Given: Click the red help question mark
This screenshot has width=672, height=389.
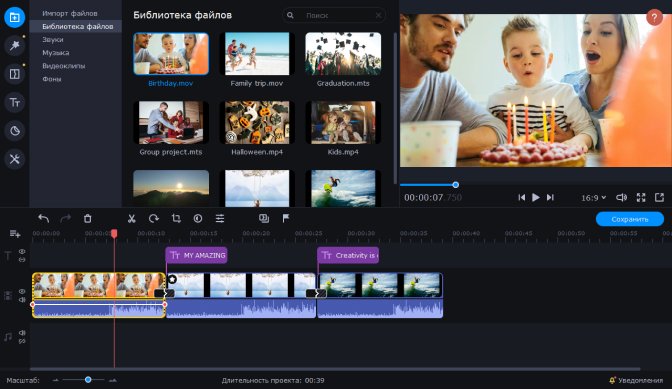Looking at the screenshot, I should [x=654, y=18].
